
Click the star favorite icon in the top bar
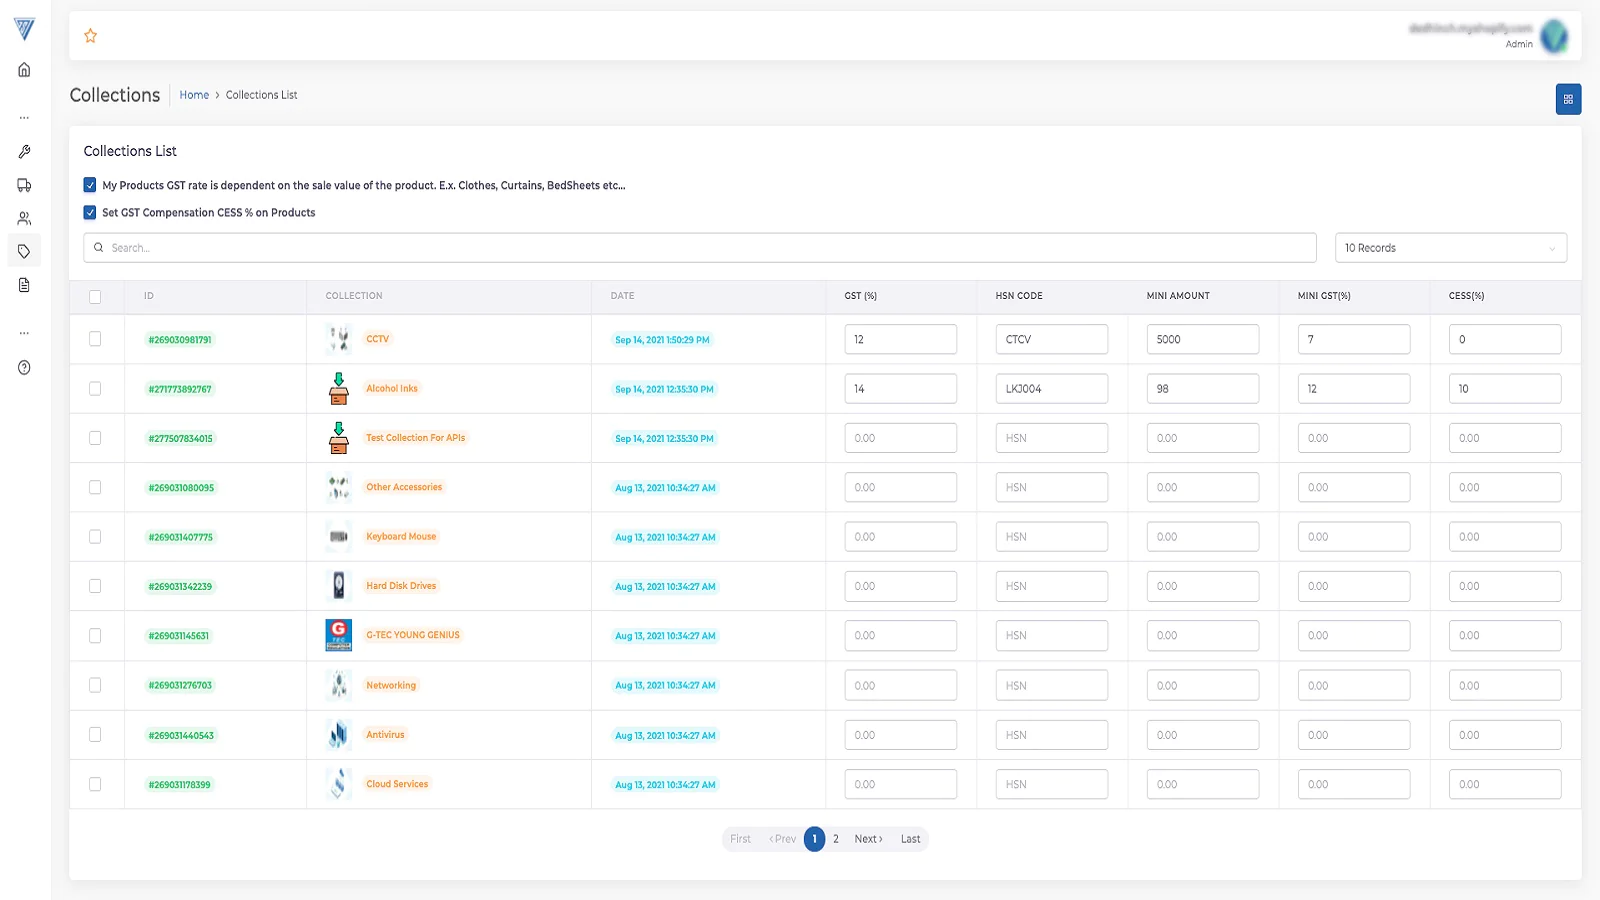coord(90,36)
